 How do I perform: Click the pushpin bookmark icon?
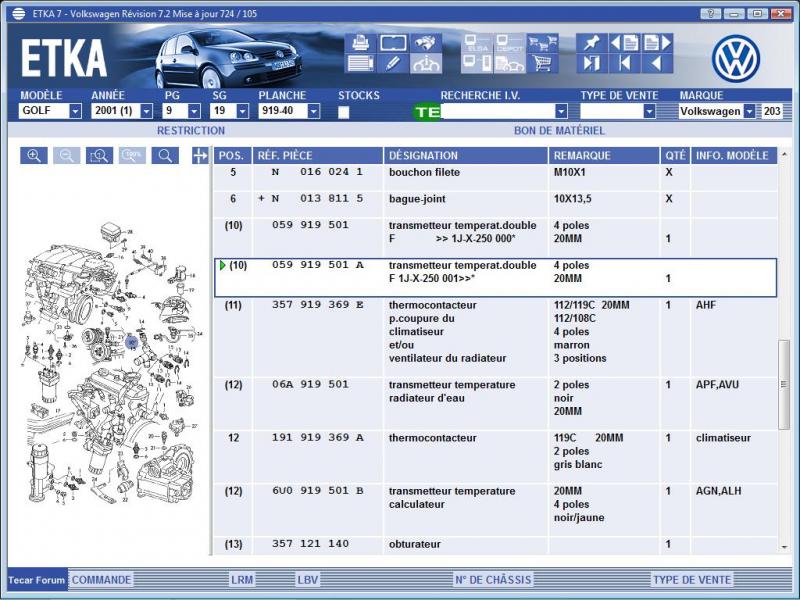coord(592,43)
